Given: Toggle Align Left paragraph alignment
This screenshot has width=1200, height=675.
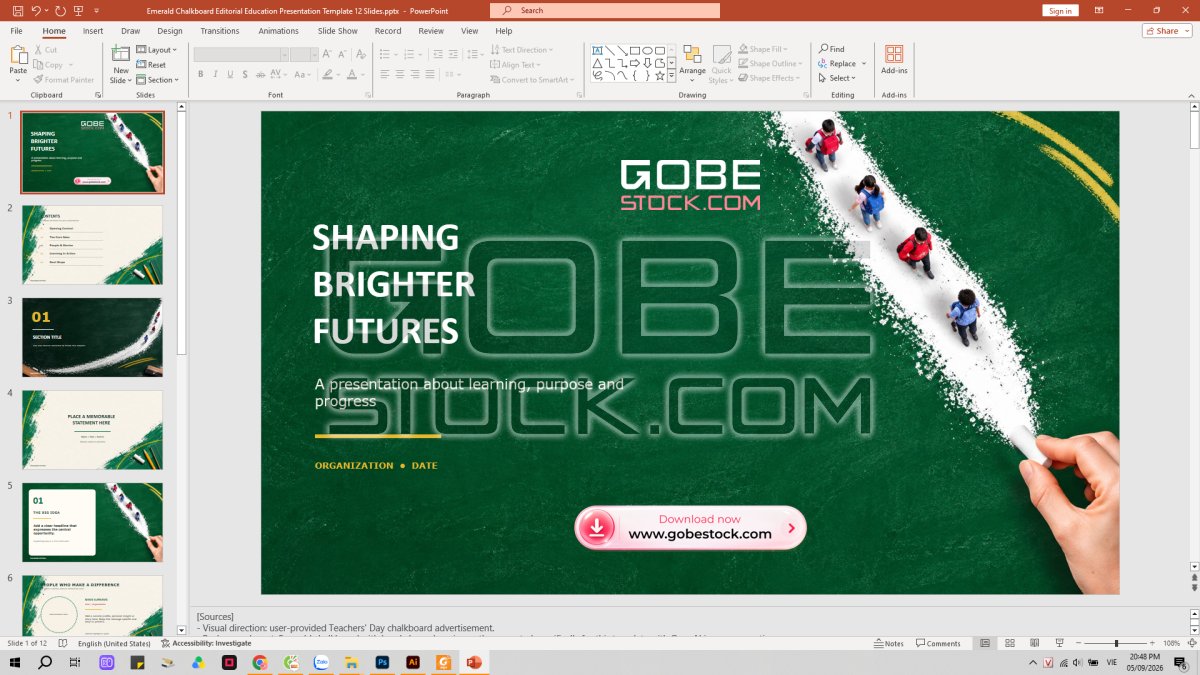Looking at the screenshot, I should tap(385, 74).
